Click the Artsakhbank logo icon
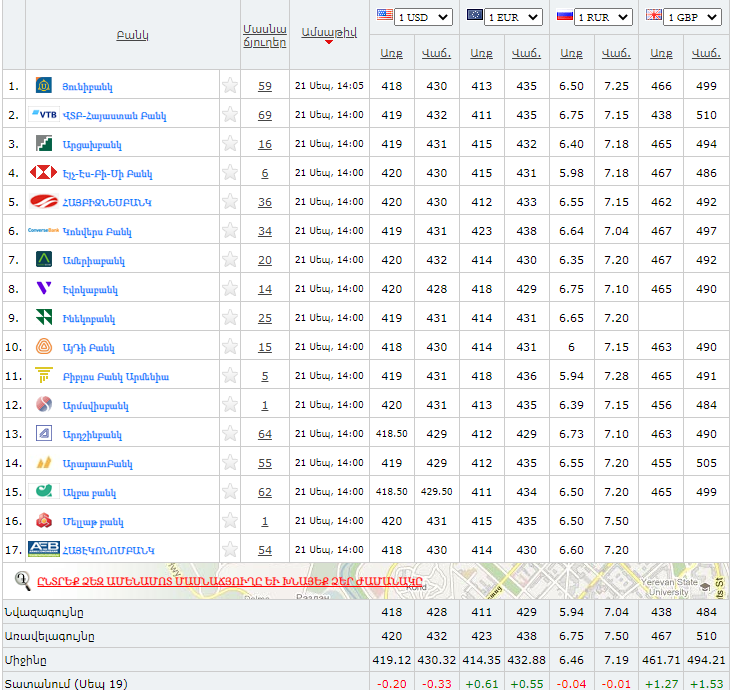This screenshot has height=690, width=733. click(x=44, y=143)
